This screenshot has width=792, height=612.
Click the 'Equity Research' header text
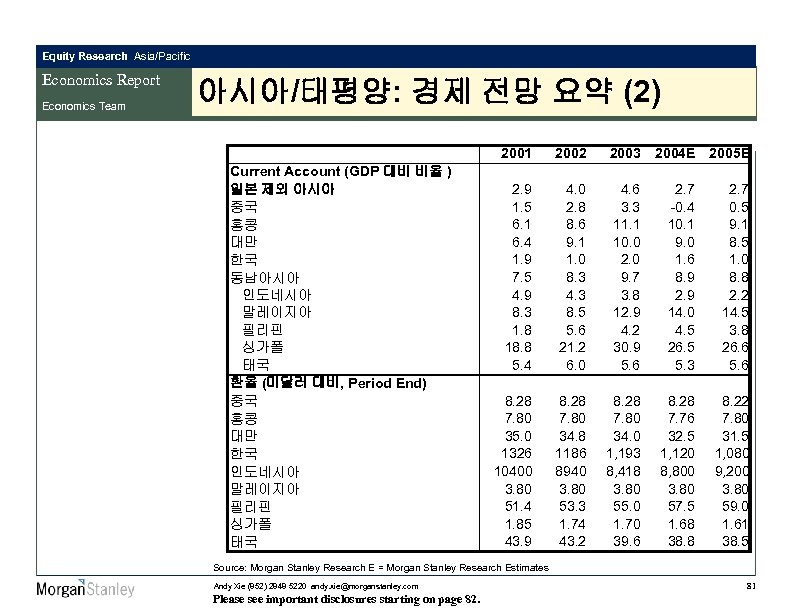[x=85, y=56]
